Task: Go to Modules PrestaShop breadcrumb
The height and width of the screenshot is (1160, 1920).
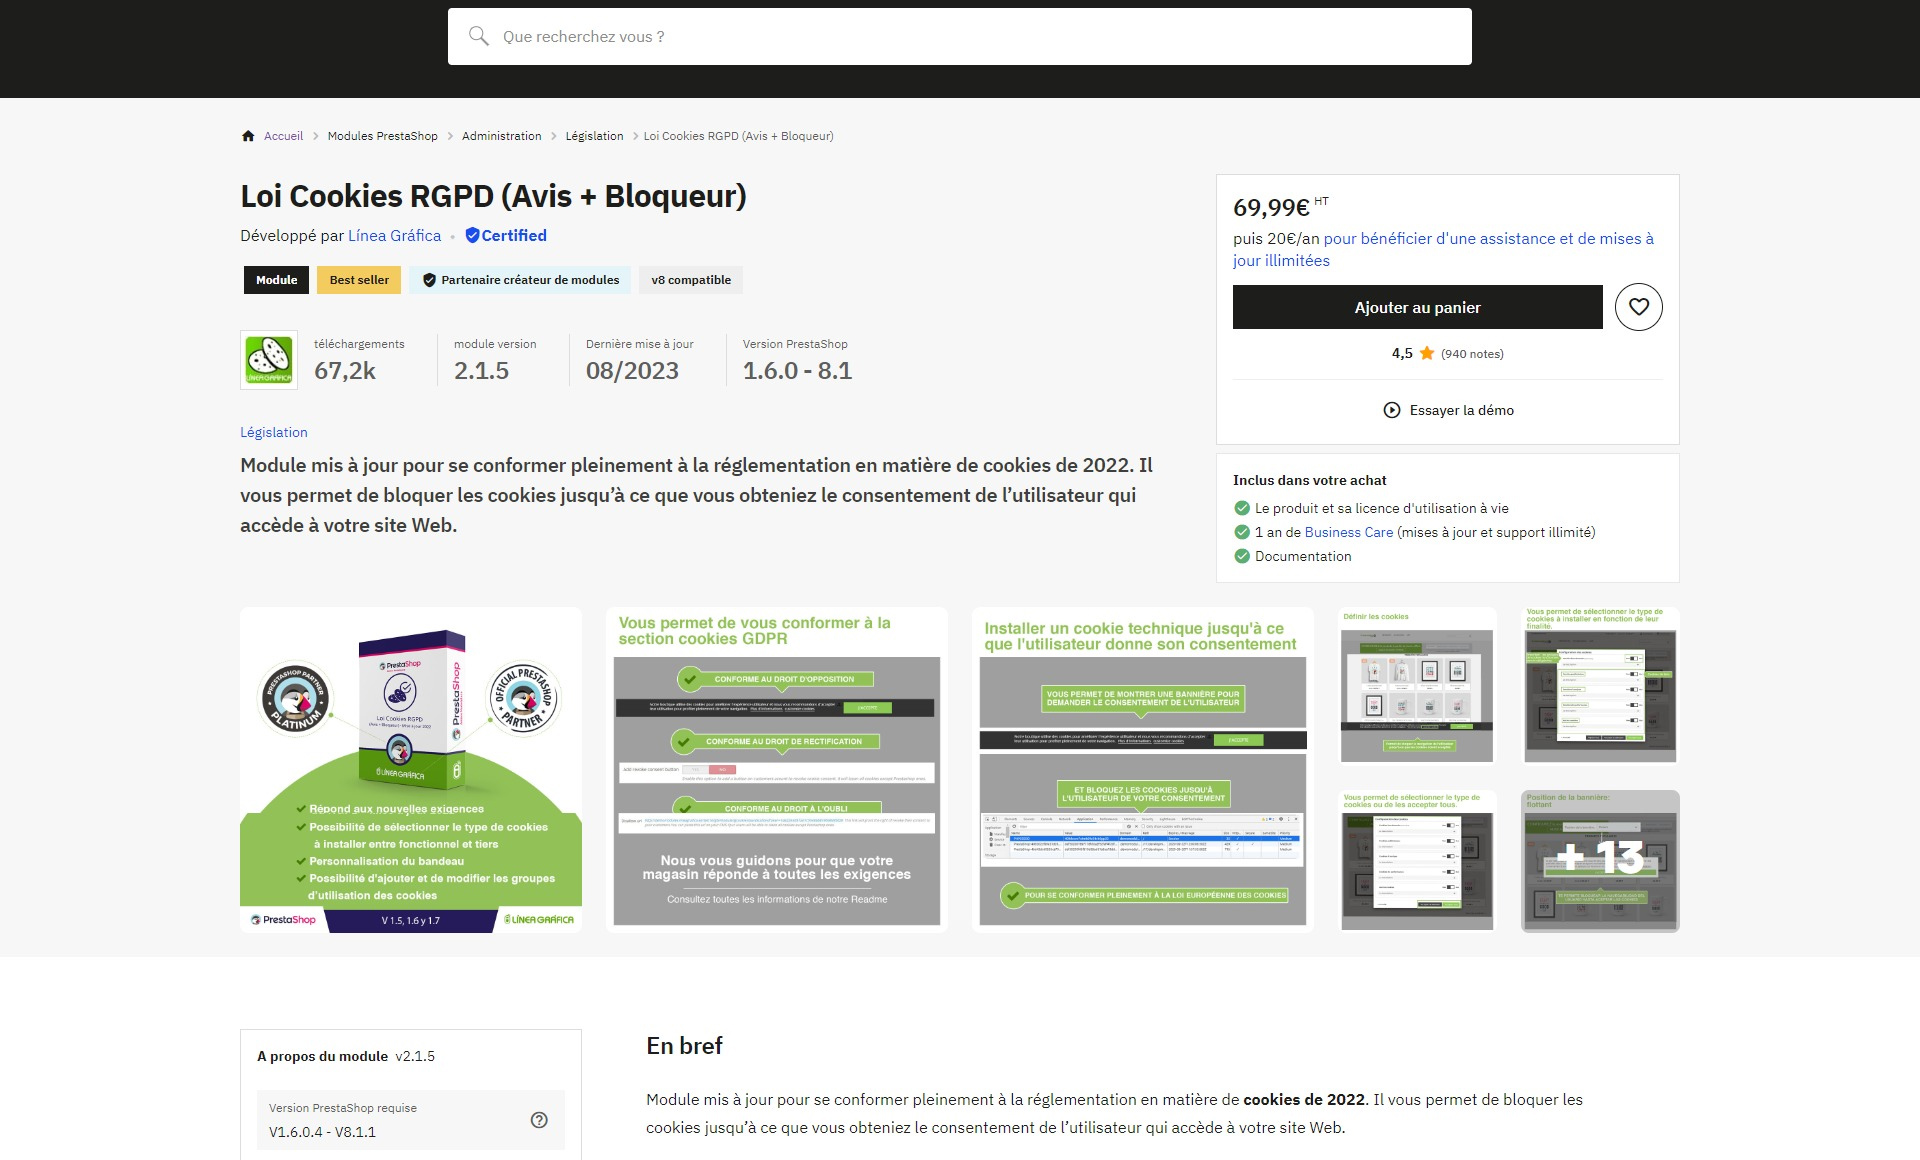Action: click(x=382, y=136)
